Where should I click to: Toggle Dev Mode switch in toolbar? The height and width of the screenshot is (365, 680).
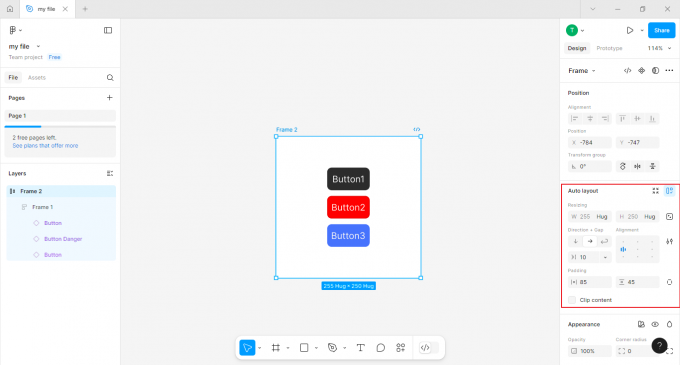coord(429,348)
